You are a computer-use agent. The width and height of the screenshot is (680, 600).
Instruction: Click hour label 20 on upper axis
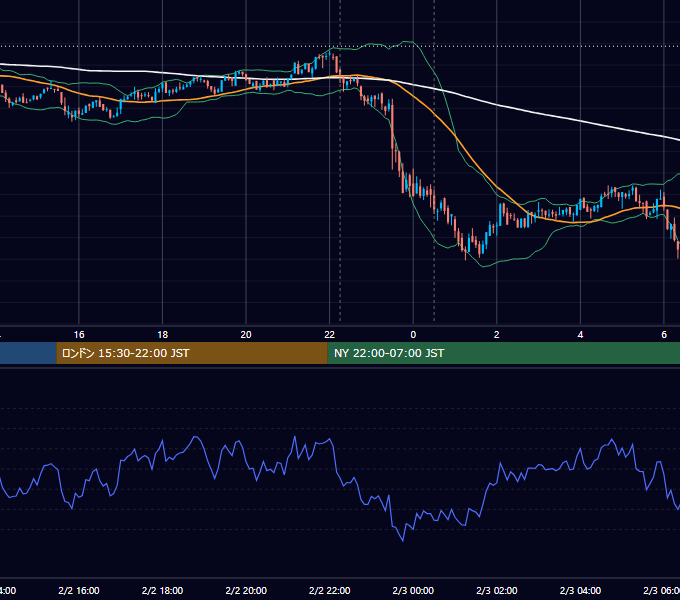pos(246,335)
